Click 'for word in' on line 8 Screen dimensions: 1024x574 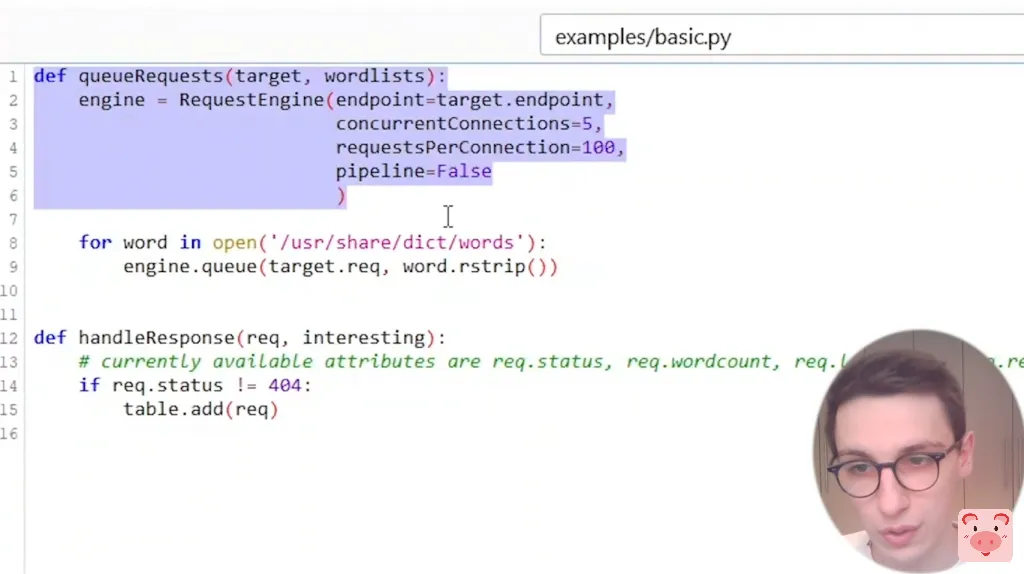pos(140,243)
